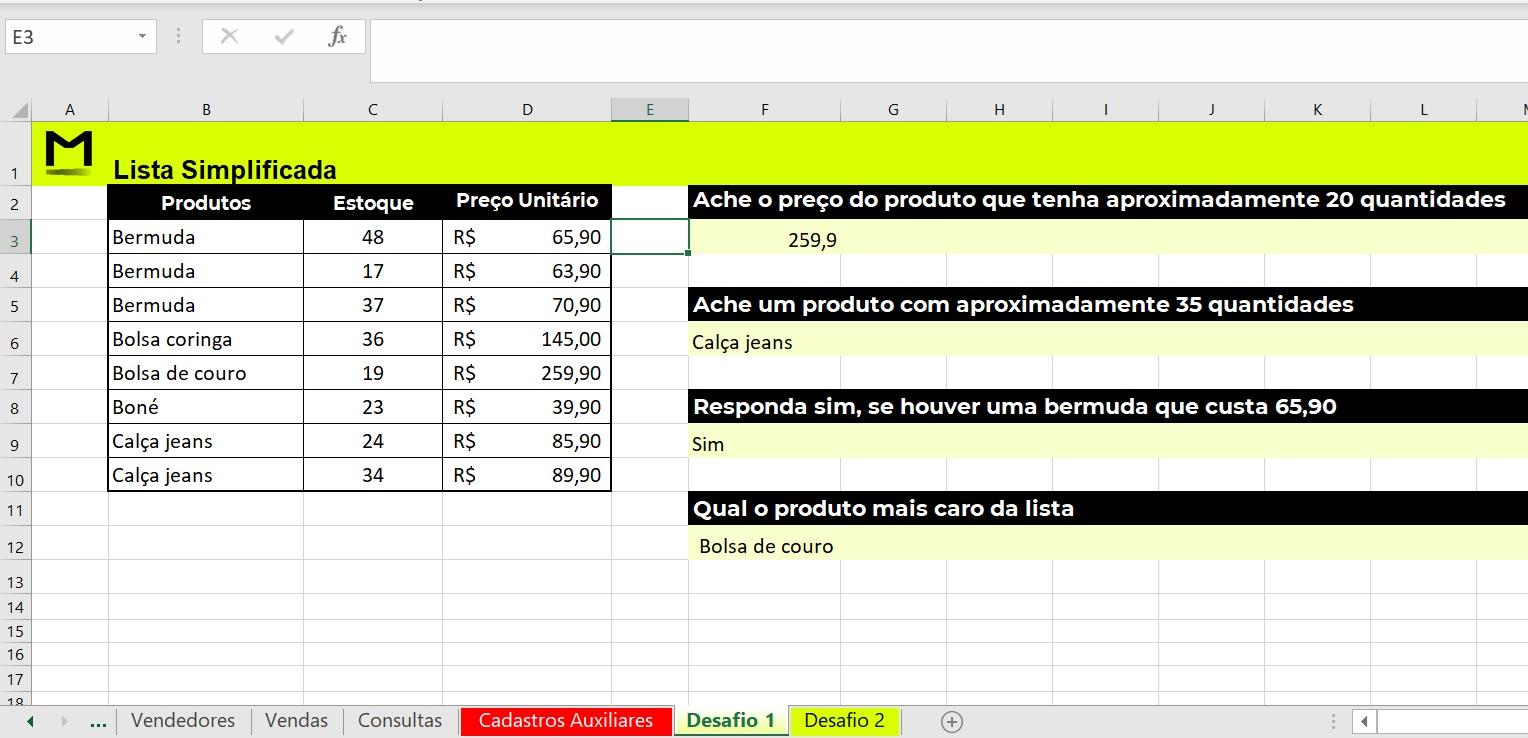Image resolution: width=1528 pixels, height=738 pixels.
Task: Click the left sheet-scrolling arrow
Action: coord(29,720)
